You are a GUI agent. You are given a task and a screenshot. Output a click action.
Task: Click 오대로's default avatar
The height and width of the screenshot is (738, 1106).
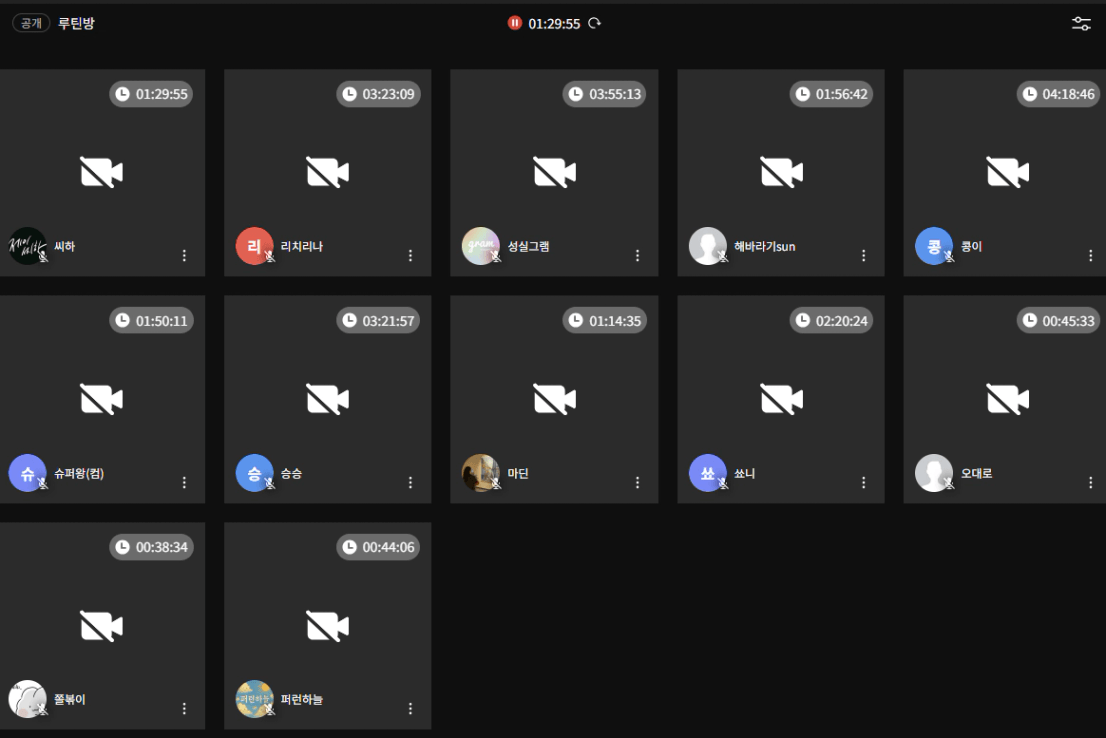934,473
